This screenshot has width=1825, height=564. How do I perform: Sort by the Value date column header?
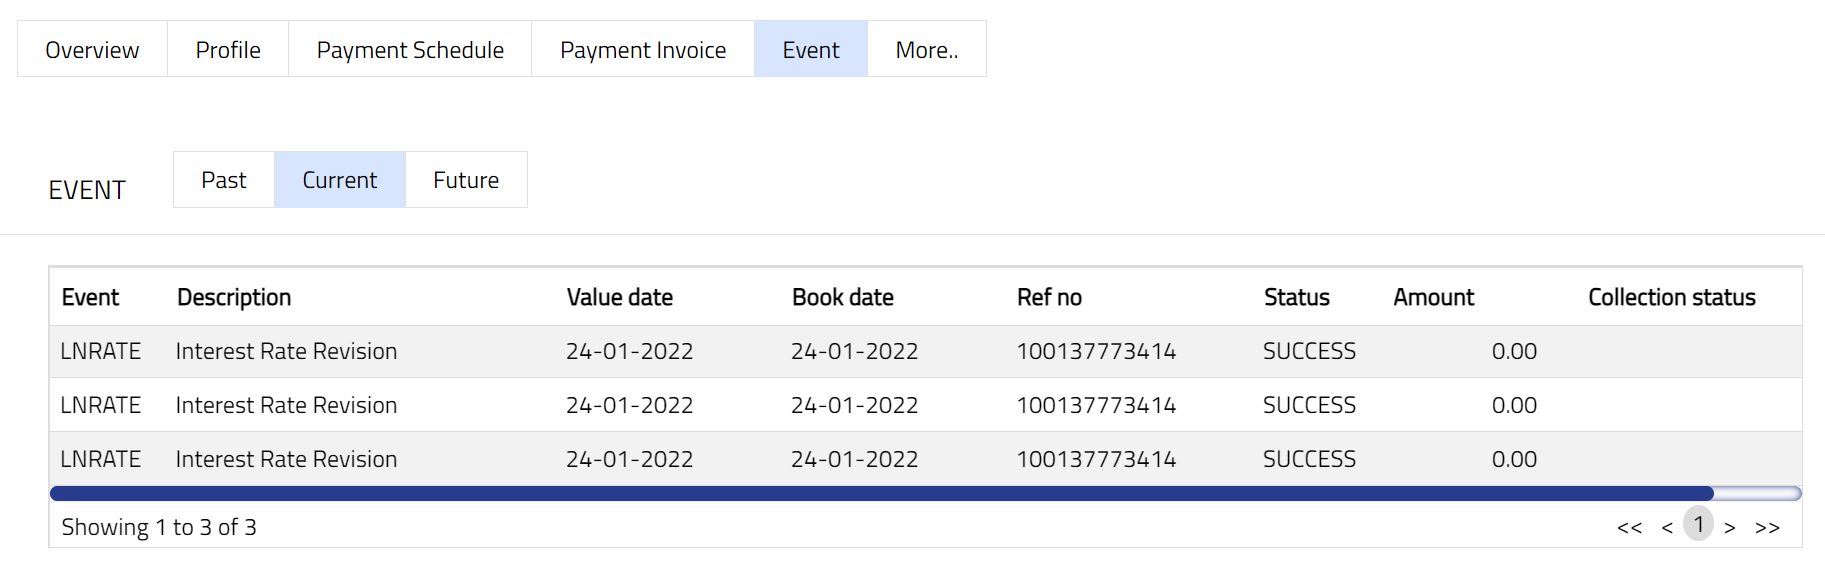[x=619, y=297]
